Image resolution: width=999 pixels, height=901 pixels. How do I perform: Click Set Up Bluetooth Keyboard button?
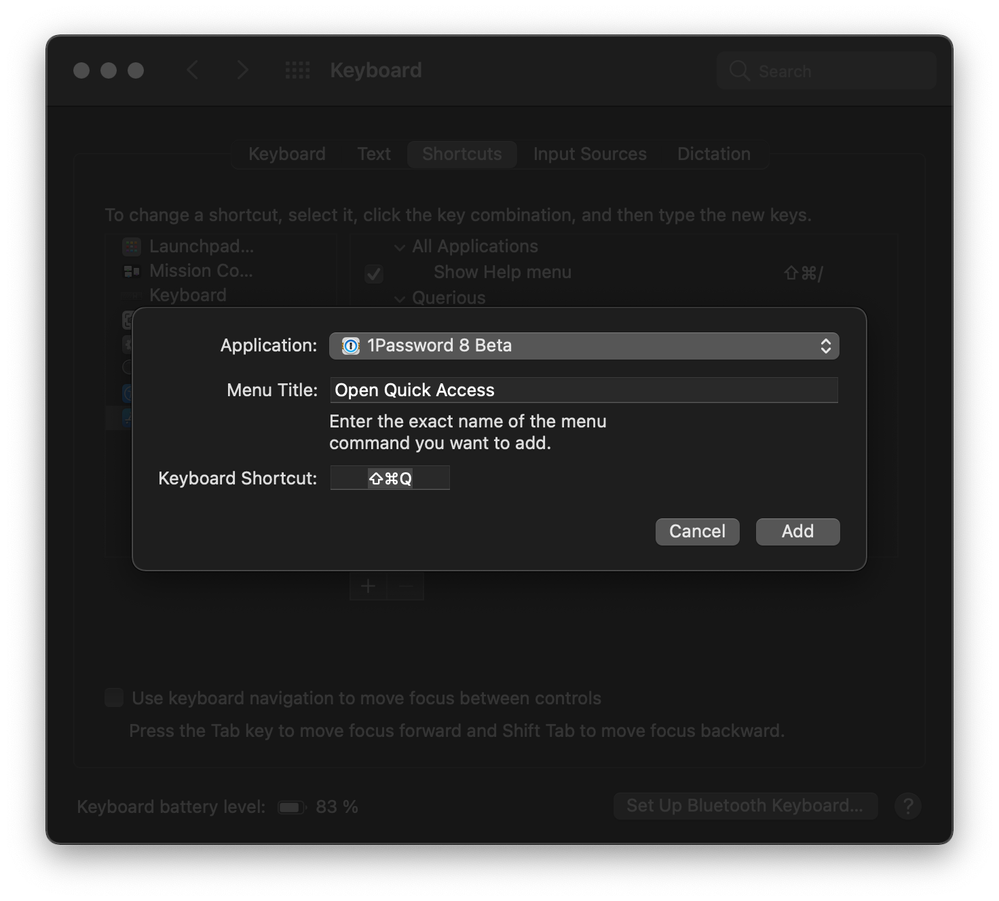click(745, 806)
